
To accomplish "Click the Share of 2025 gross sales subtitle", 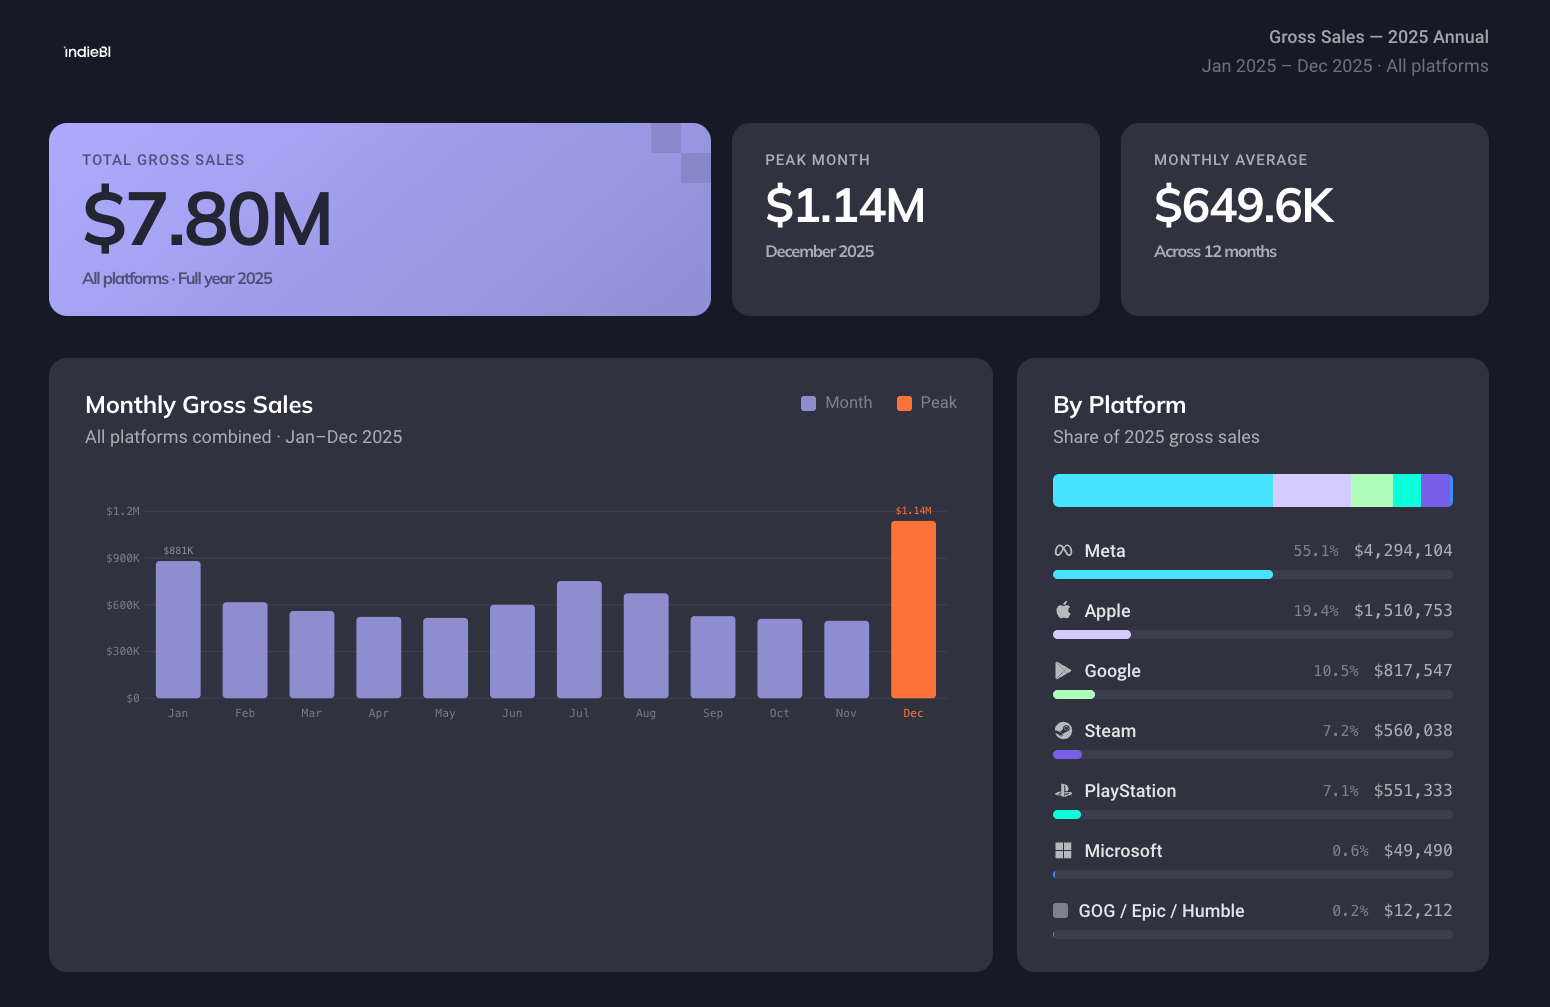I will click(x=1156, y=437).
